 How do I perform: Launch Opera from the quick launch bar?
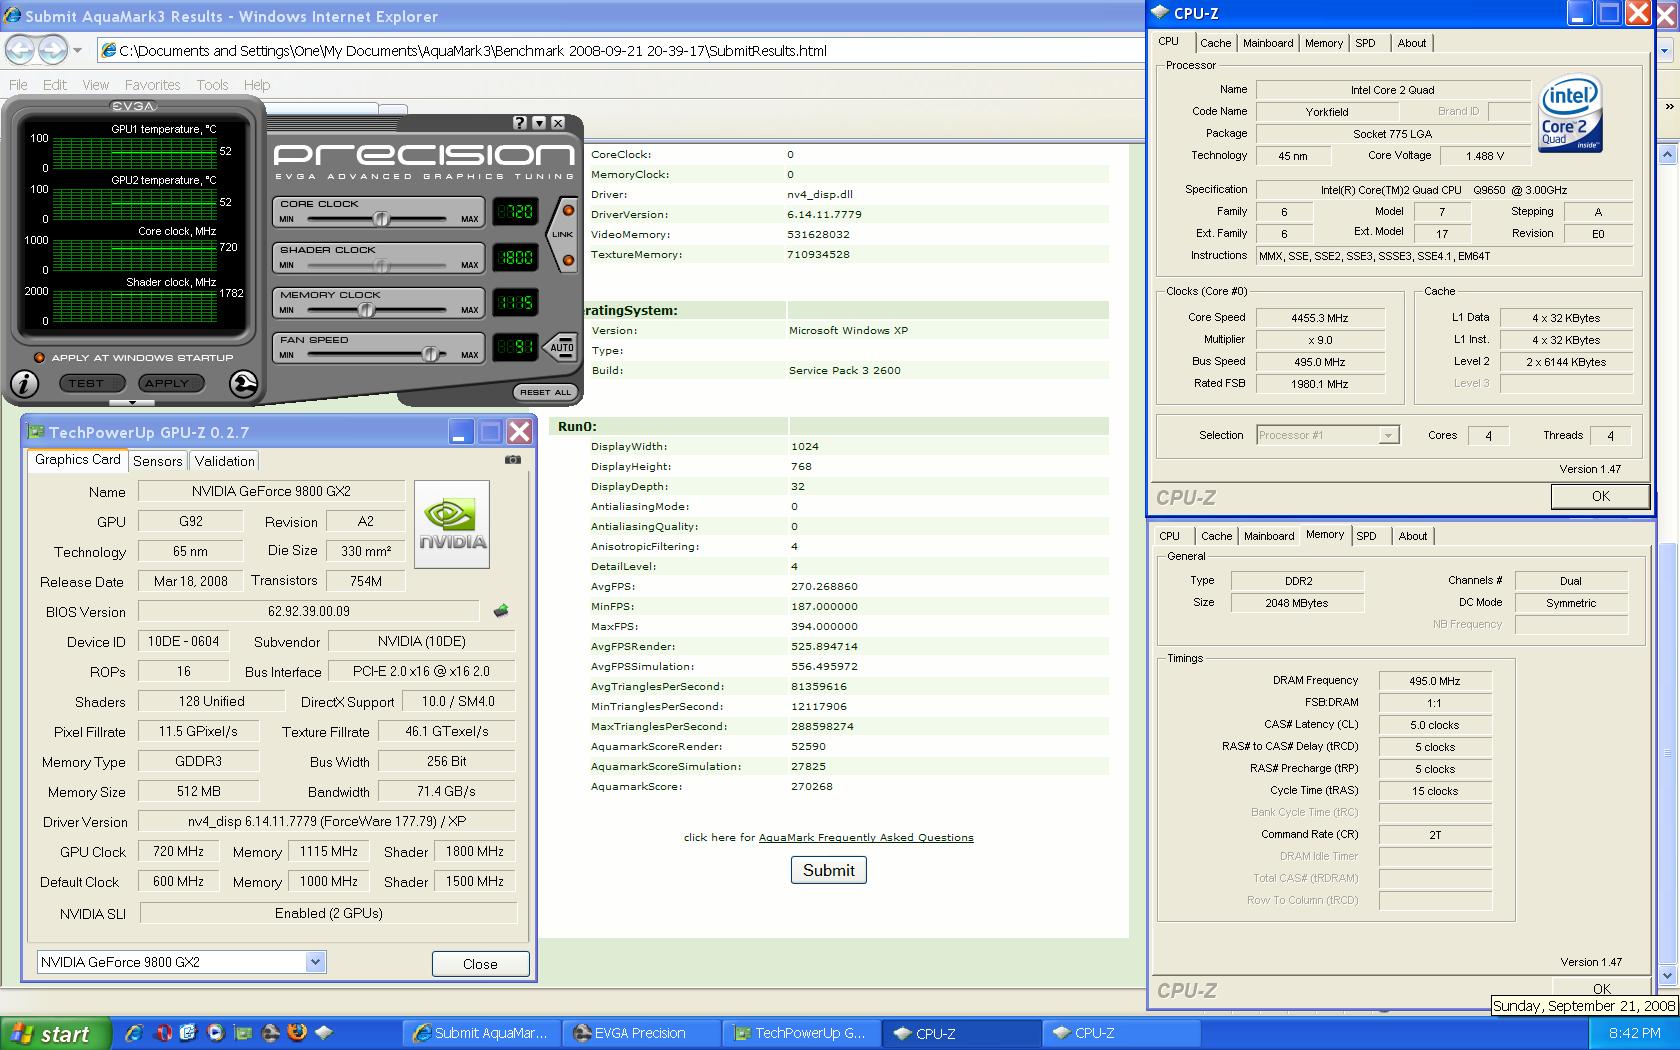pos(163,1033)
